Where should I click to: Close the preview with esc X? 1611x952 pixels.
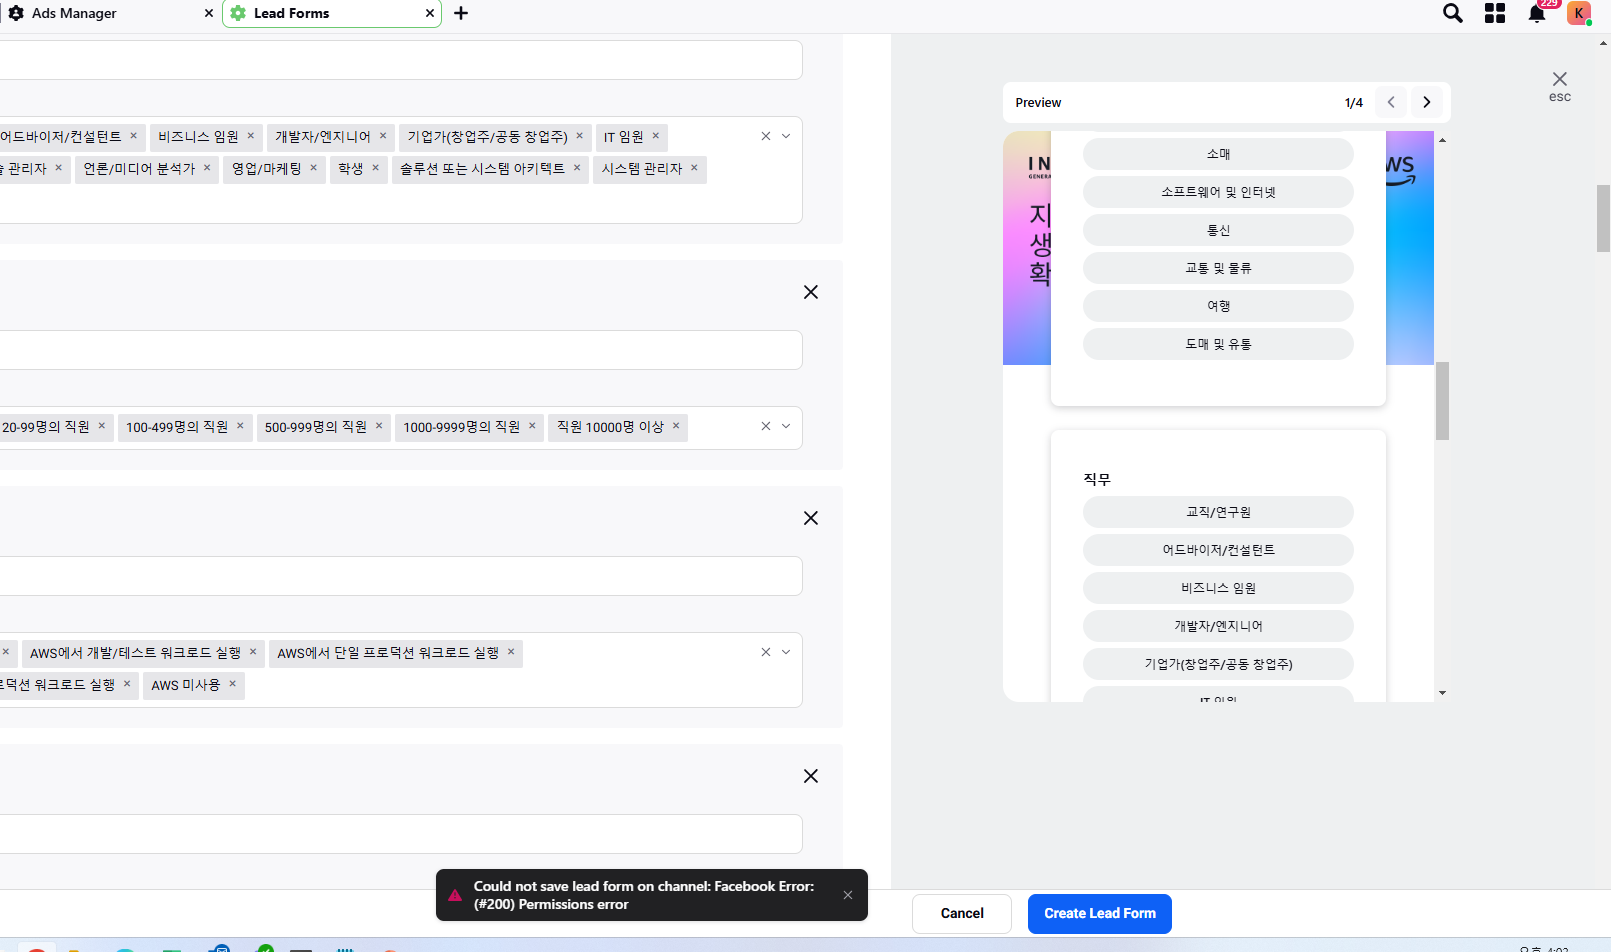[1560, 86]
